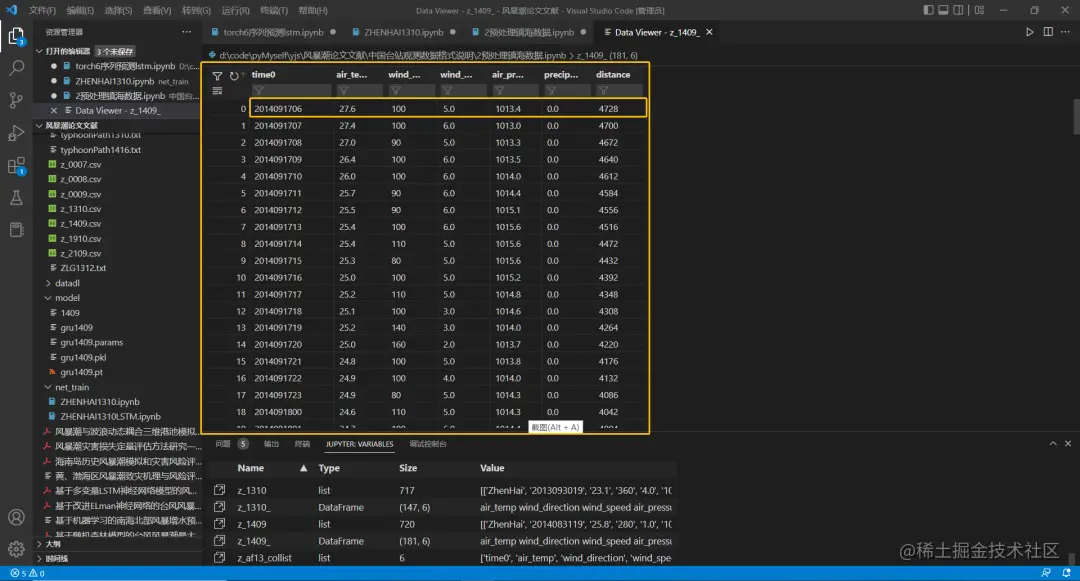Collapse the 打开的编辑器 section
This screenshot has width=1080, height=581.
click(39, 51)
